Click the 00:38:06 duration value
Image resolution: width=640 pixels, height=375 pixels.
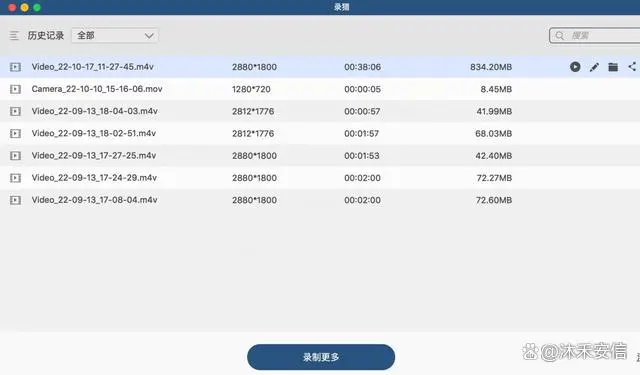(362, 67)
